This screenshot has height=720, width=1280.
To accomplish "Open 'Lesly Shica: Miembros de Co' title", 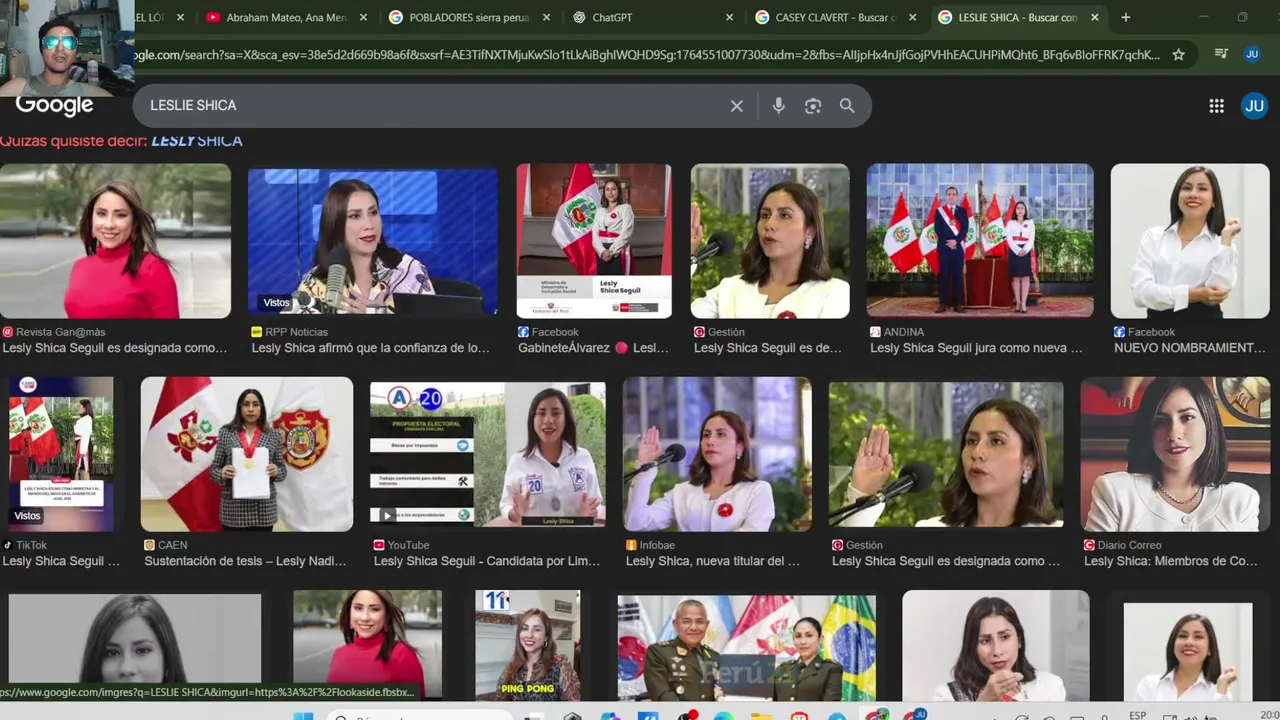I will (1171, 561).
